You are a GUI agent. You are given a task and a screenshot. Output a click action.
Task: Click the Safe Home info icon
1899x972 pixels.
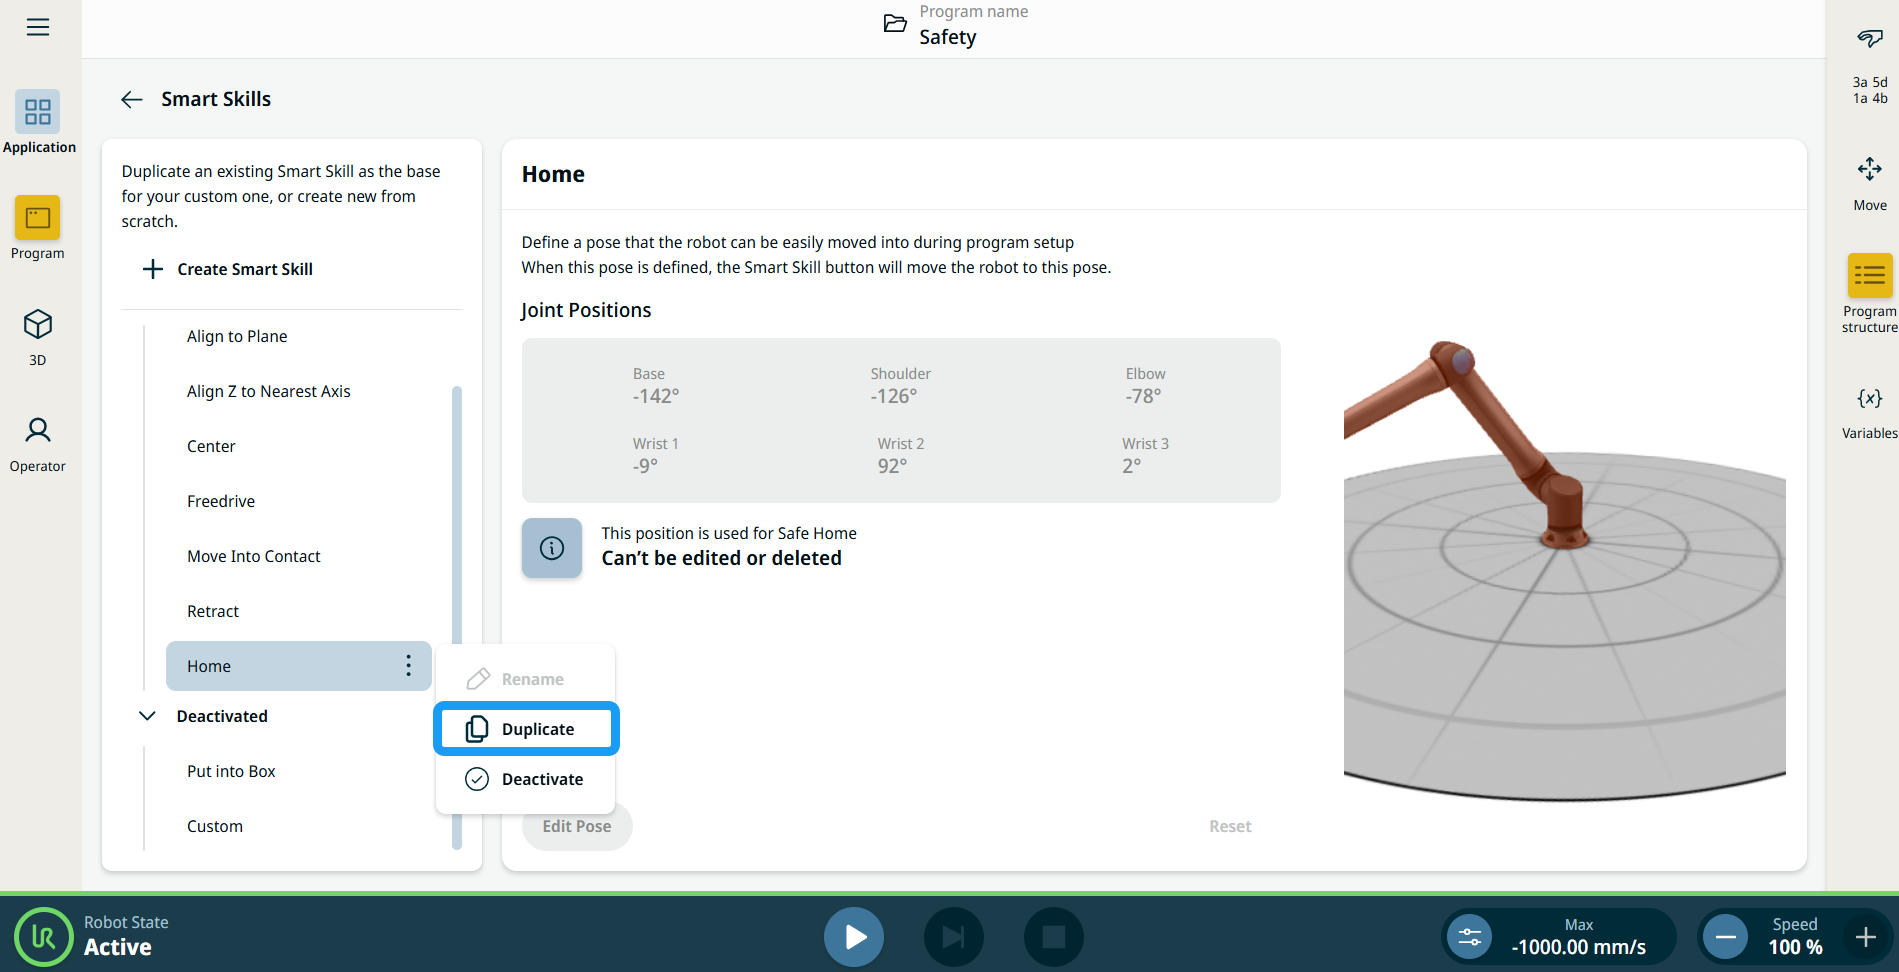click(x=552, y=548)
